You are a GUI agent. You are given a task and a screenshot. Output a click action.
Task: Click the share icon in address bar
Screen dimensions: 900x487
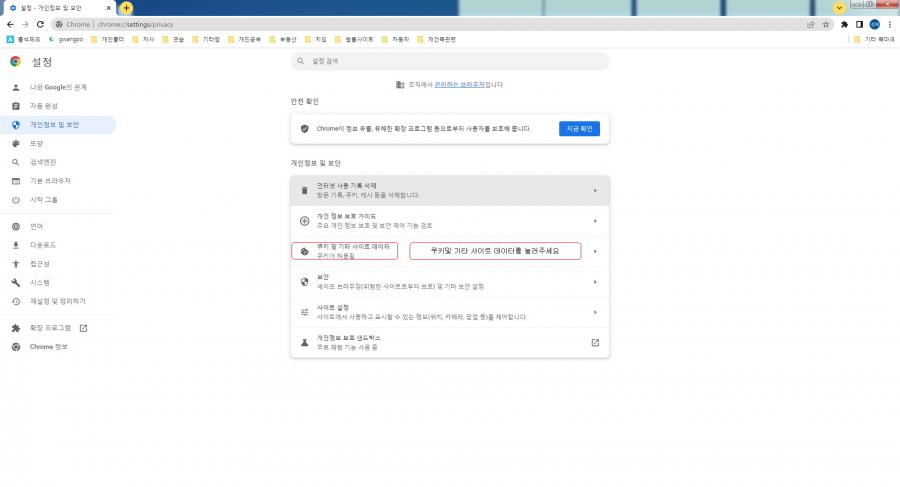tap(810, 24)
